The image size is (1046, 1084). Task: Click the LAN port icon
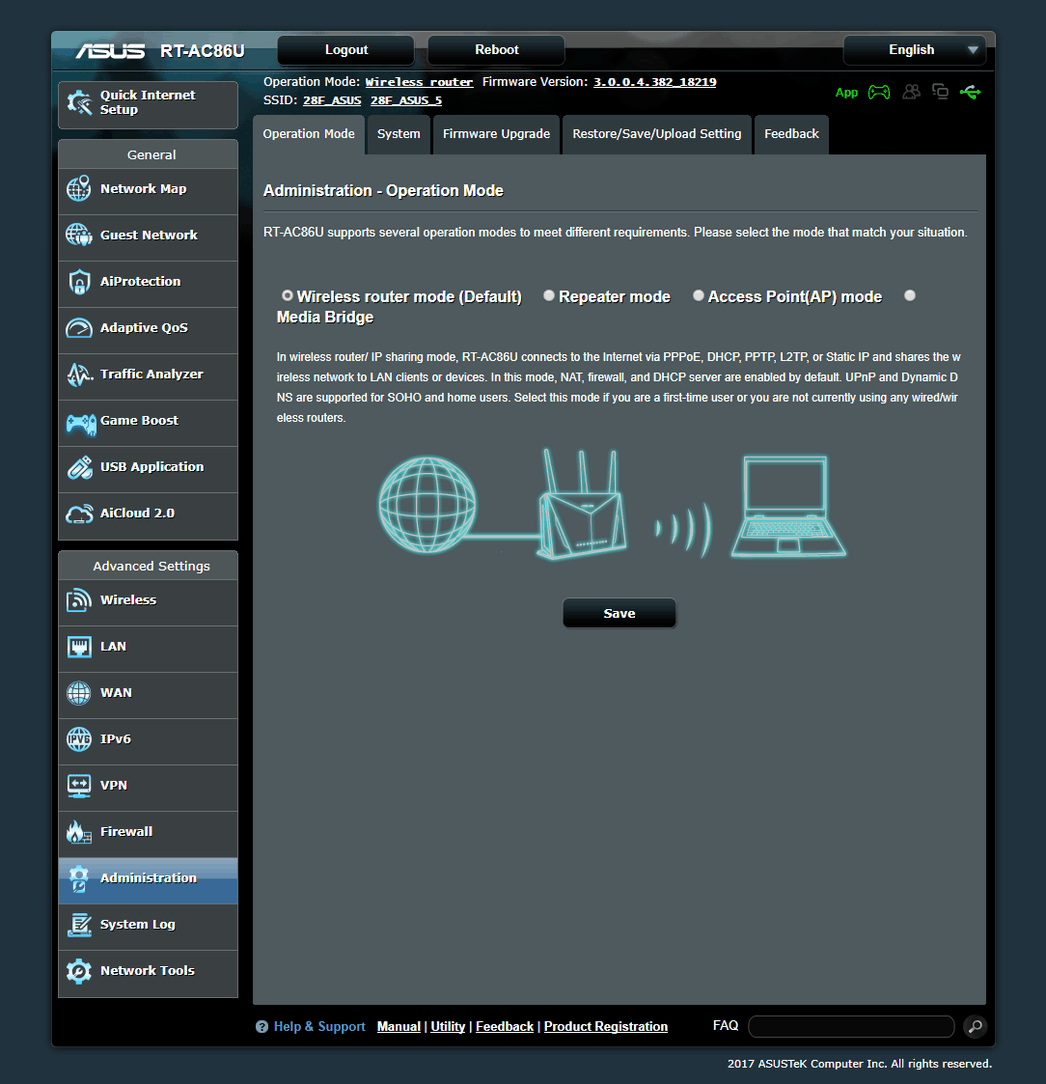pyautogui.click(x=79, y=646)
